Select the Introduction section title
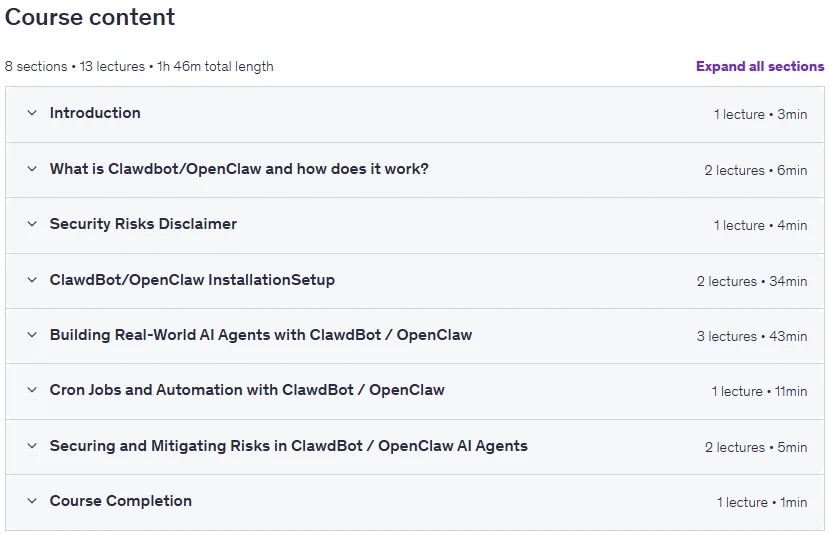The width and height of the screenshot is (830, 535). [95, 113]
